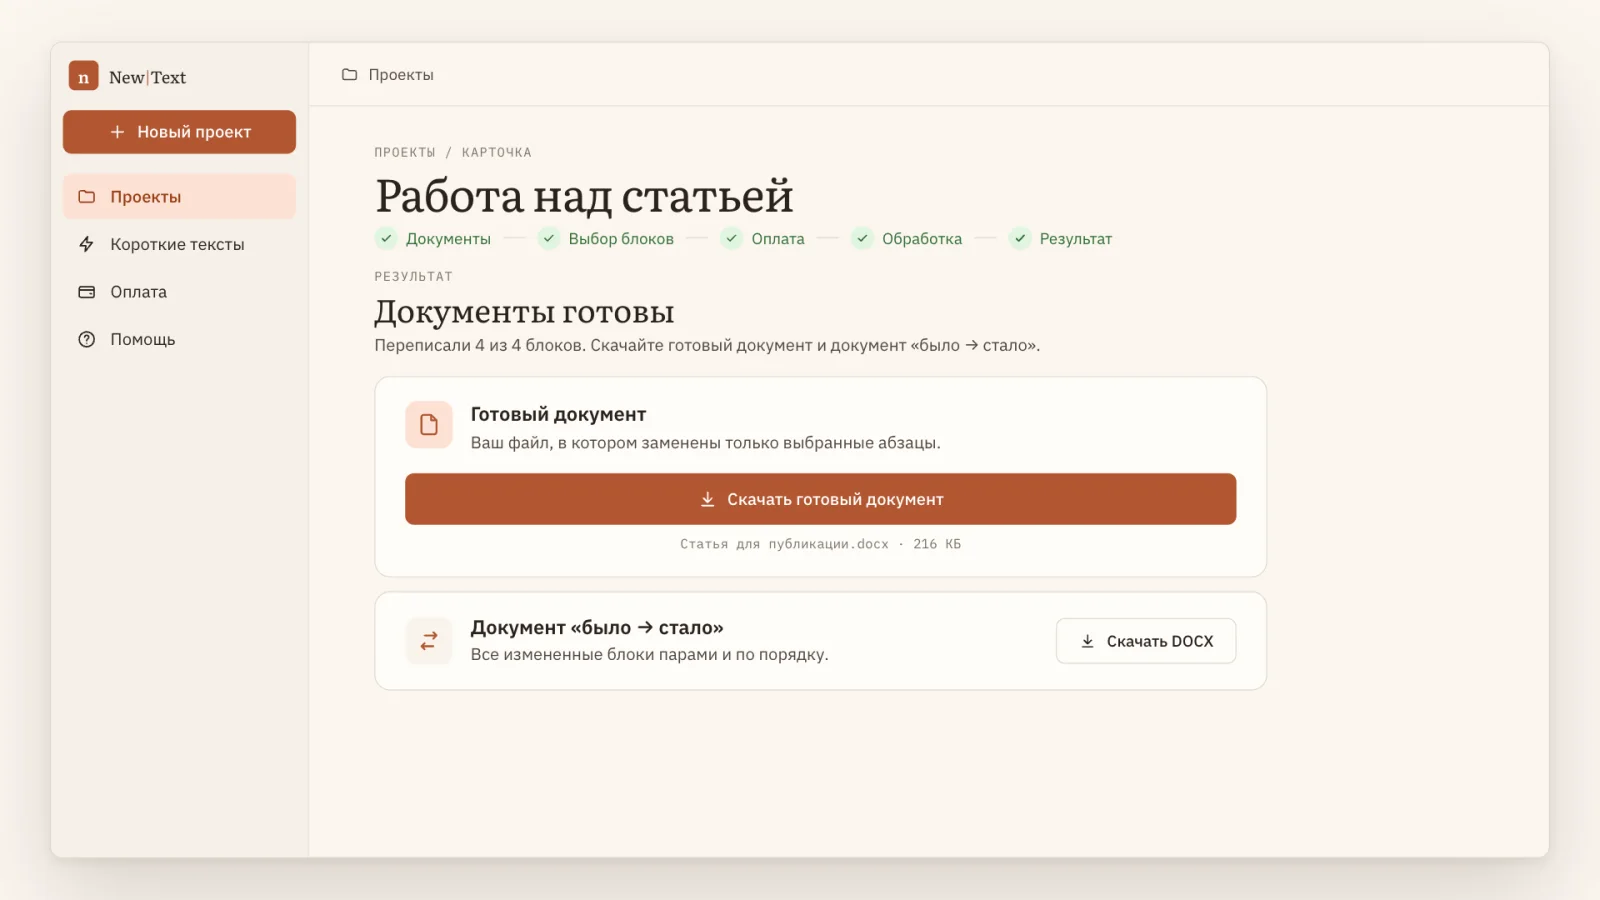Image resolution: width=1600 pixels, height=900 pixels.
Task: Click the lightning icon for Короткие тексты
Action: 87,244
